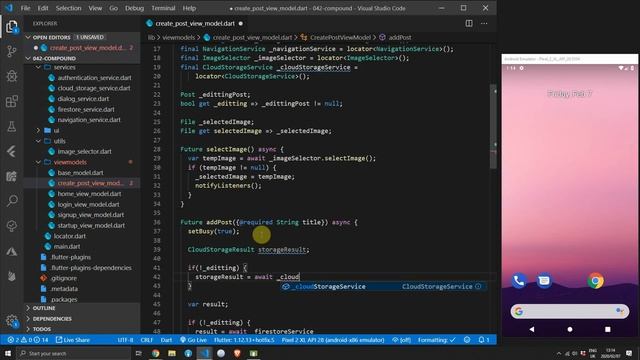Viewport: 640px width, 360px height.
Task: Open the View menu
Action: (95, 8)
